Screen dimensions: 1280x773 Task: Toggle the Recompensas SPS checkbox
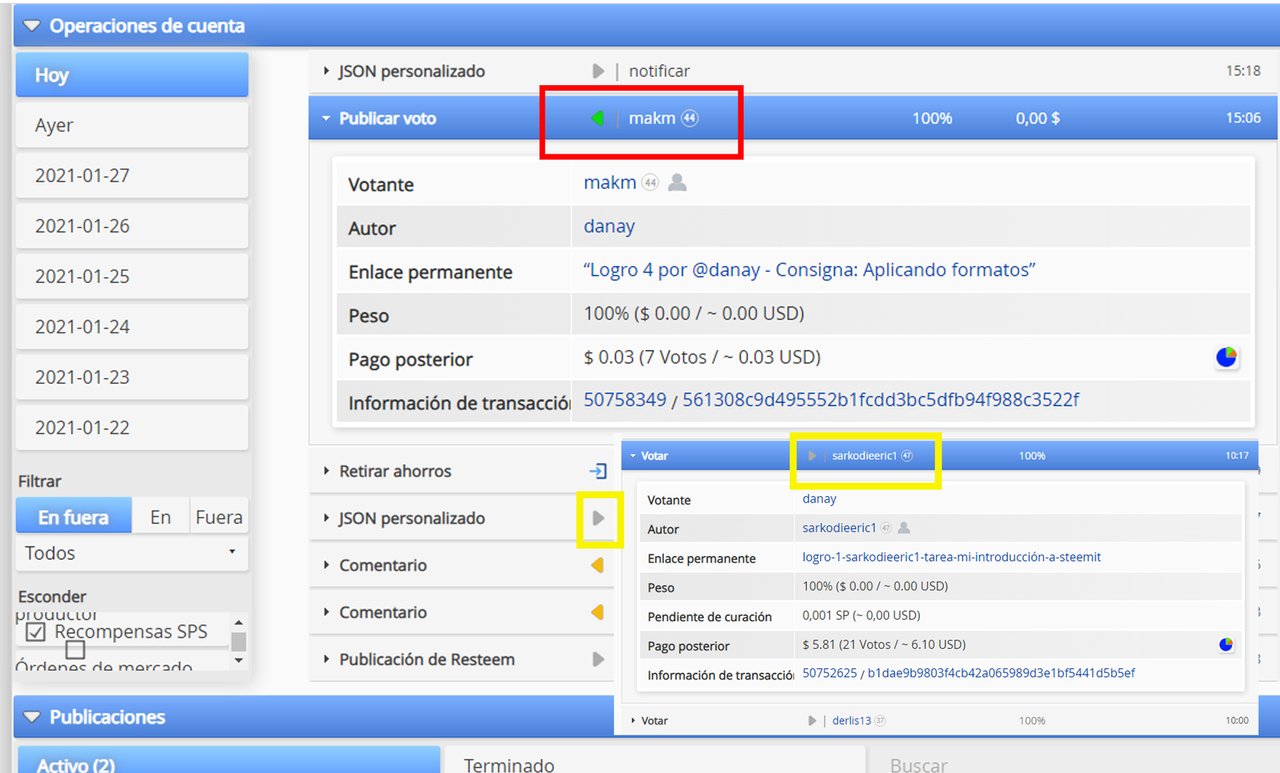[x=36, y=632]
